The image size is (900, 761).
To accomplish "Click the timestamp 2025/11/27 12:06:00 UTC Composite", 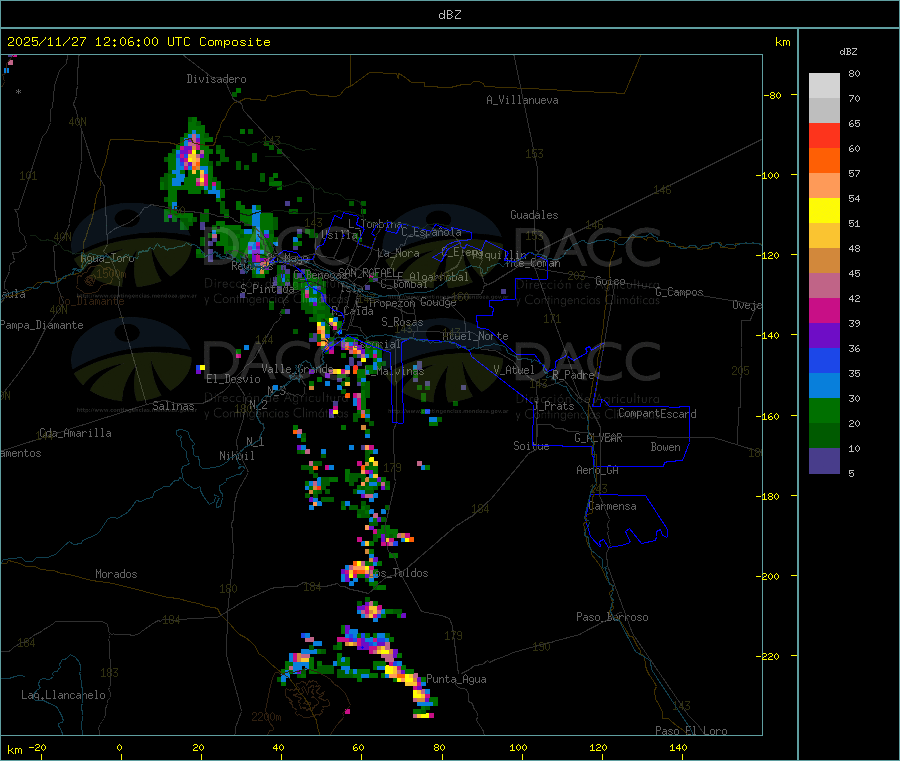I will click(x=138, y=42).
